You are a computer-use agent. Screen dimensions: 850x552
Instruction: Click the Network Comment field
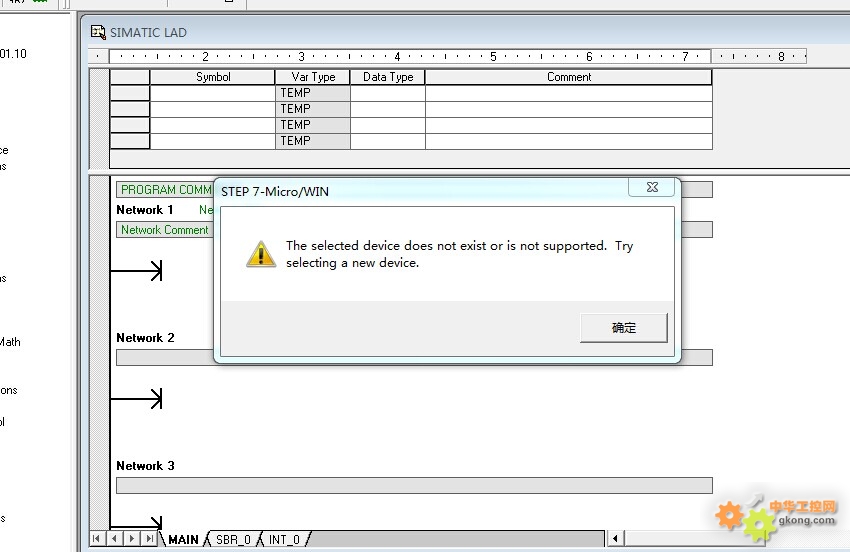[x=165, y=230]
